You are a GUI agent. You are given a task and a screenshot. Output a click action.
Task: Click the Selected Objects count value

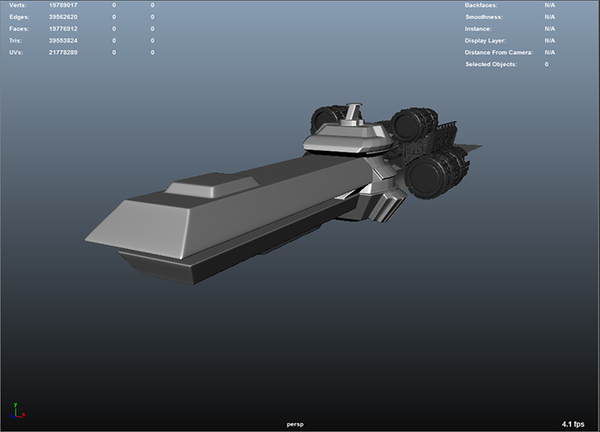[x=547, y=64]
